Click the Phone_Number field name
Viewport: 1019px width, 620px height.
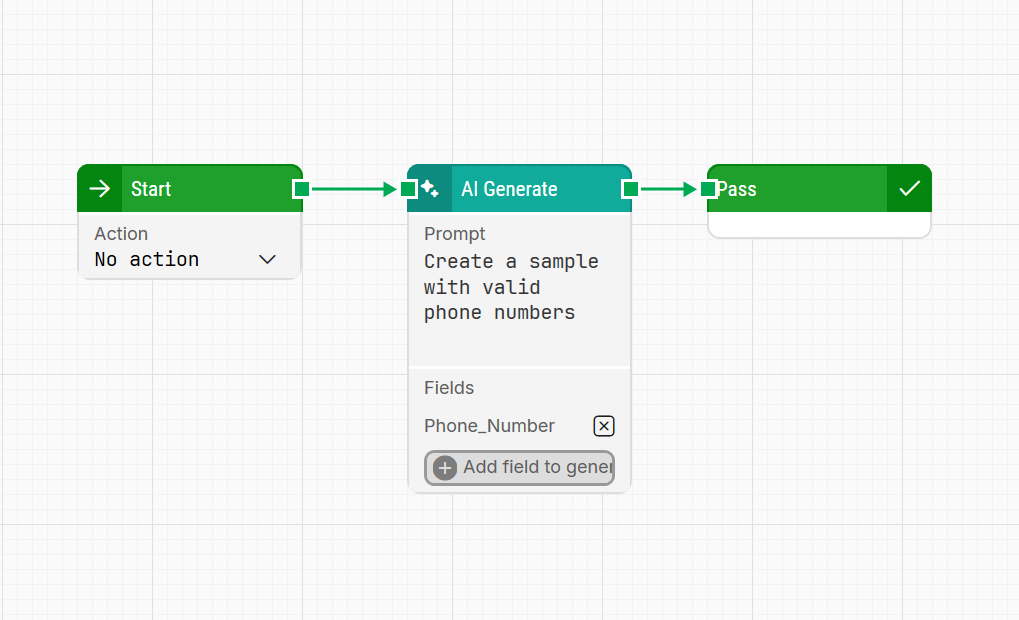click(489, 426)
